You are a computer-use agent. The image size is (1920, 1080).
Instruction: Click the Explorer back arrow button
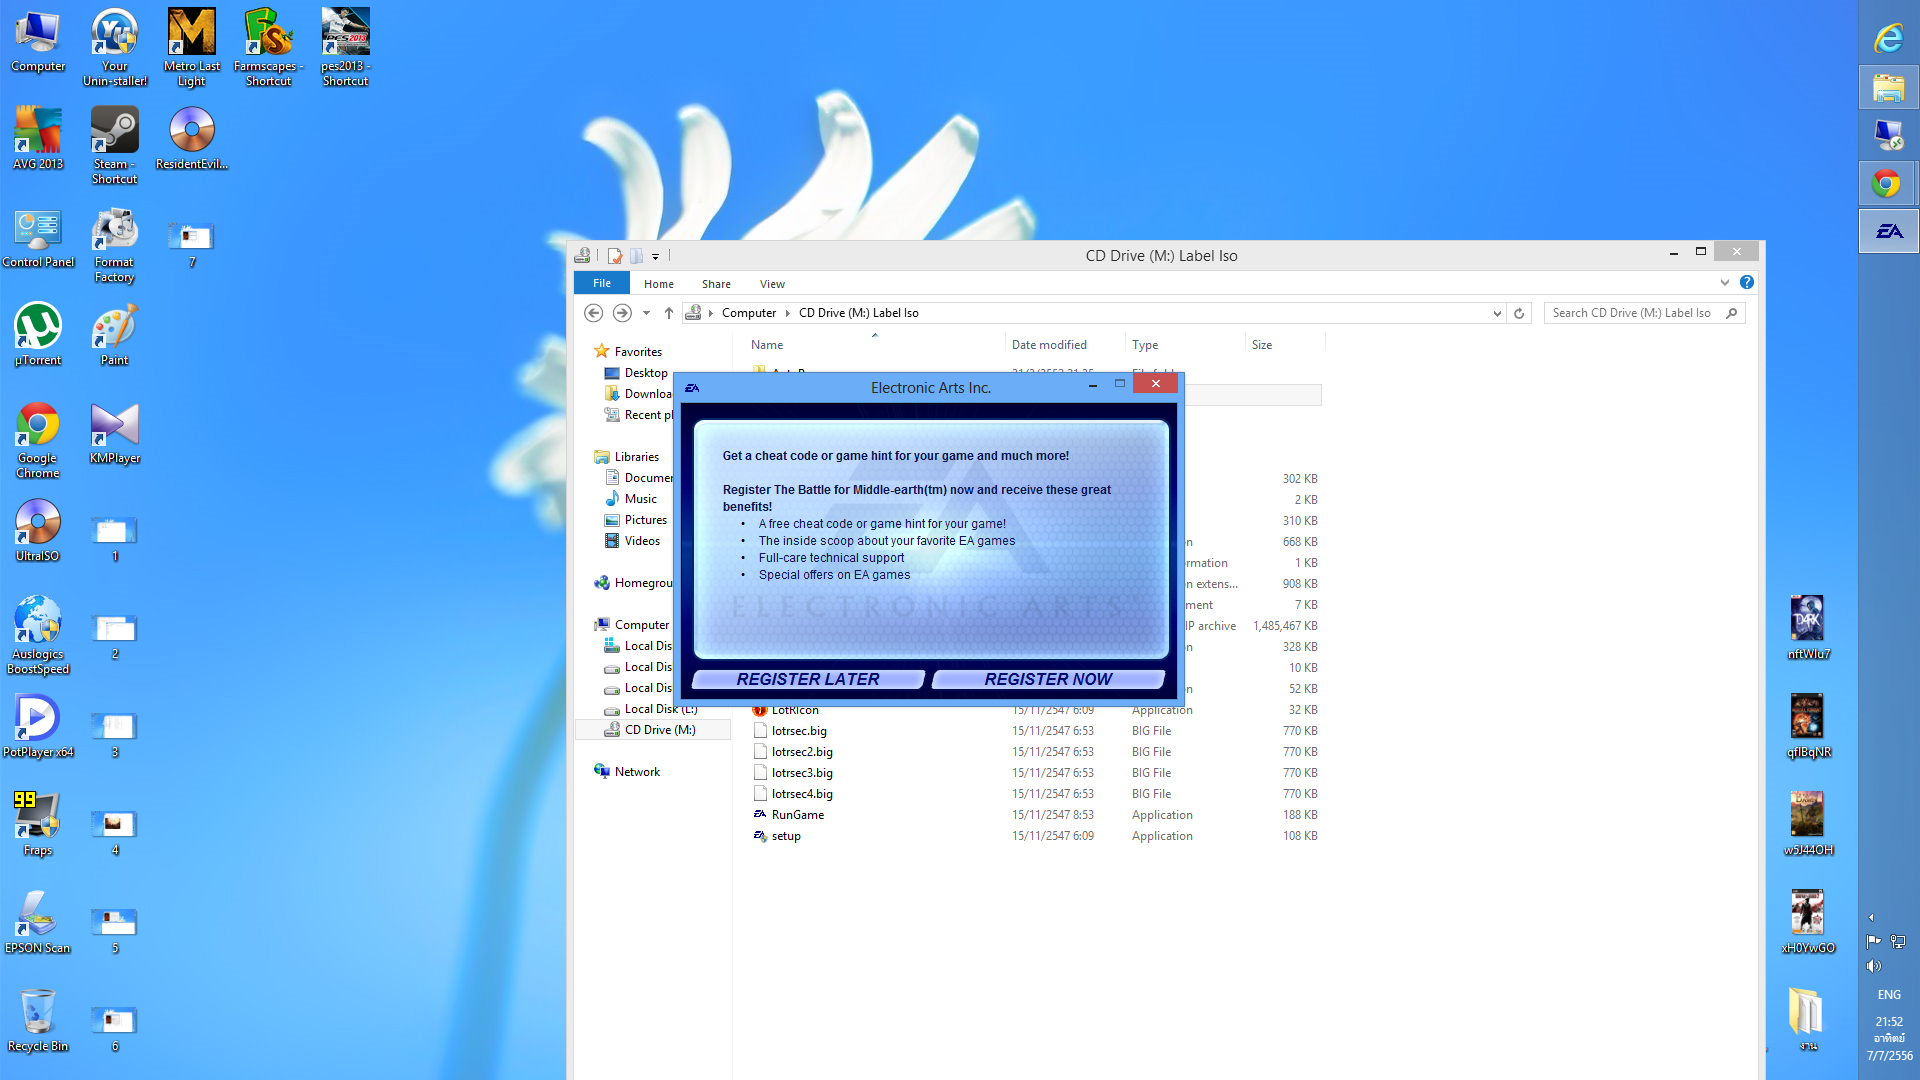[x=593, y=313]
